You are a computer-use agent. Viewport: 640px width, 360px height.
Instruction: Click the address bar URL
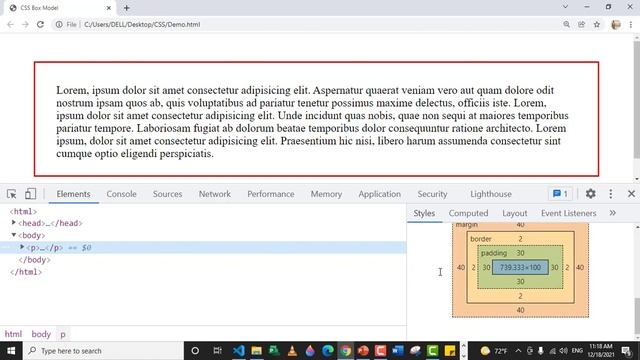click(142, 24)
